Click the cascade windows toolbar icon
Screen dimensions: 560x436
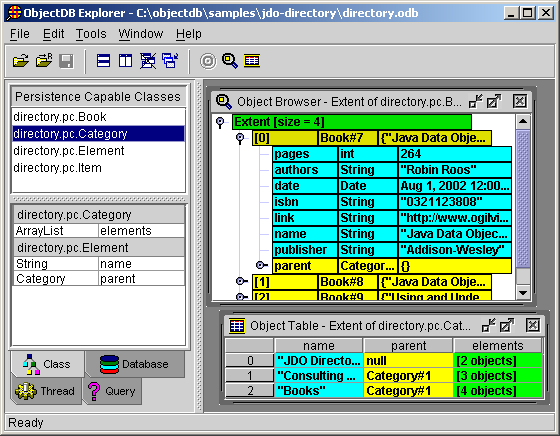click(170, 61)
